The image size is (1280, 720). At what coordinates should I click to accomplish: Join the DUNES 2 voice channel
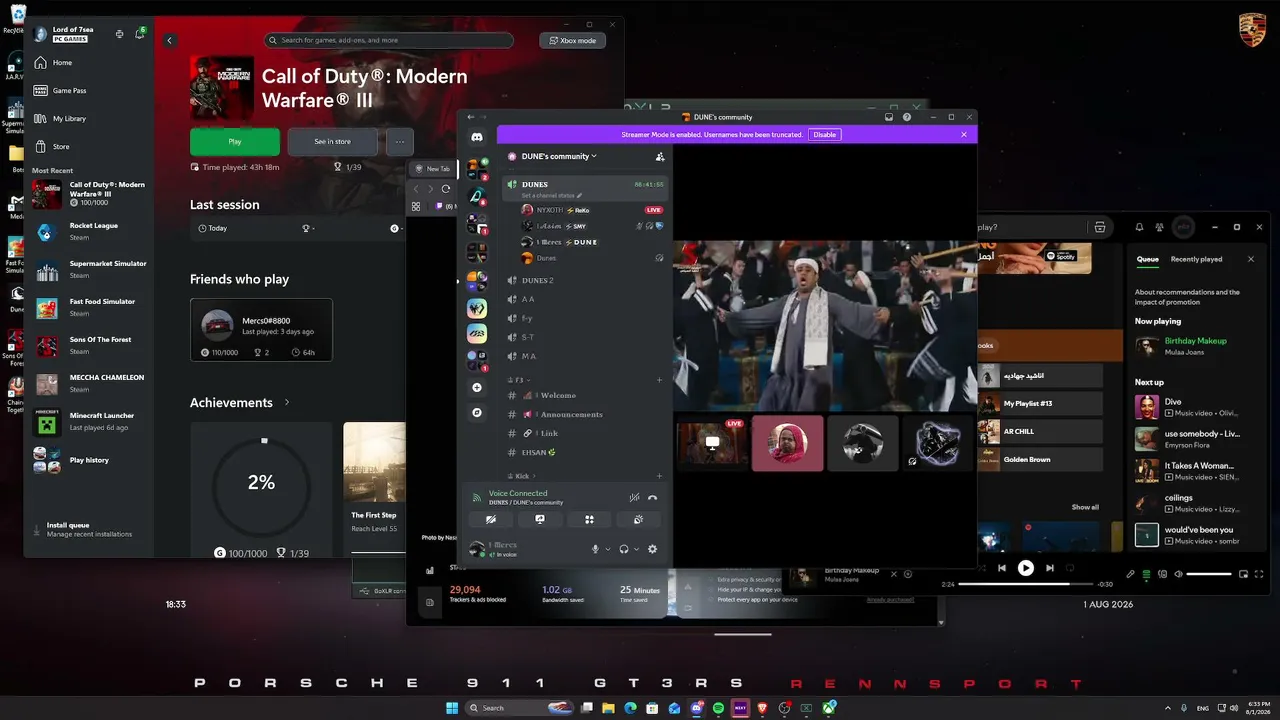586,280
